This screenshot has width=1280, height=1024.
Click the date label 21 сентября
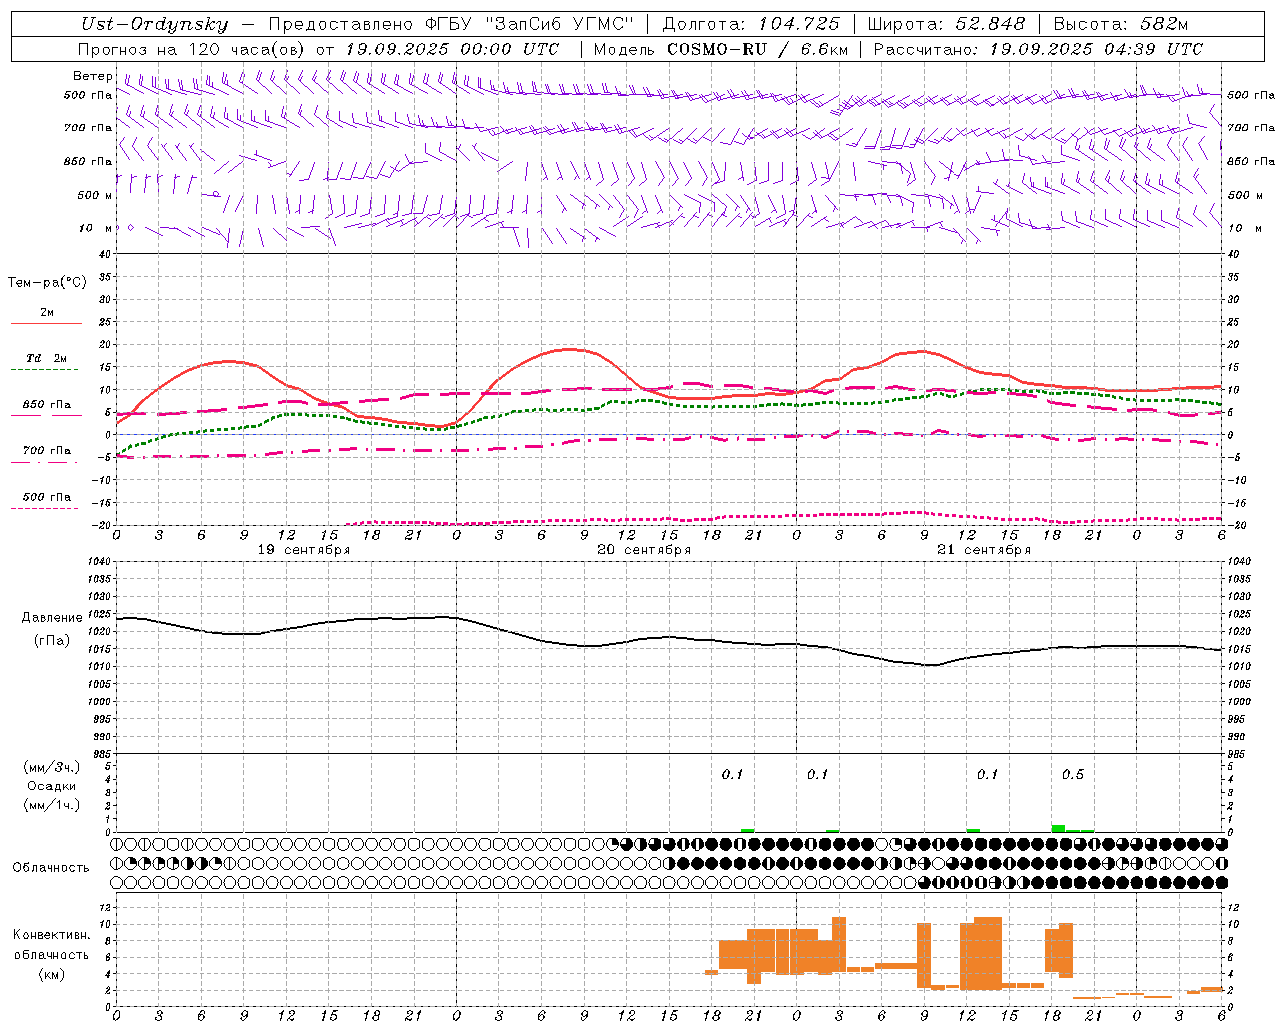pos(984,550)
